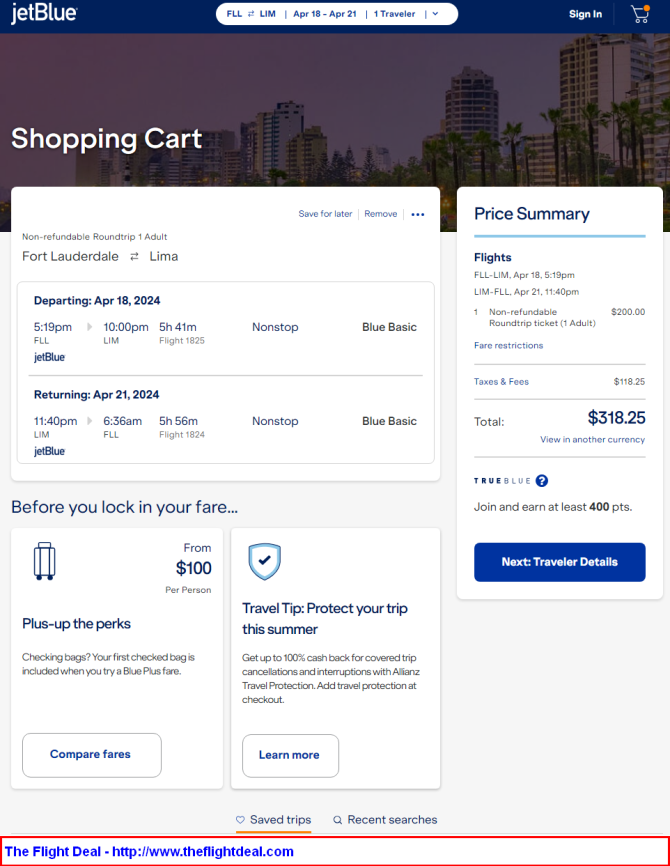Screen dimensions: 670x866
Task: Click the heart icon beside Saved trips
Action: (x=240, y=820)
